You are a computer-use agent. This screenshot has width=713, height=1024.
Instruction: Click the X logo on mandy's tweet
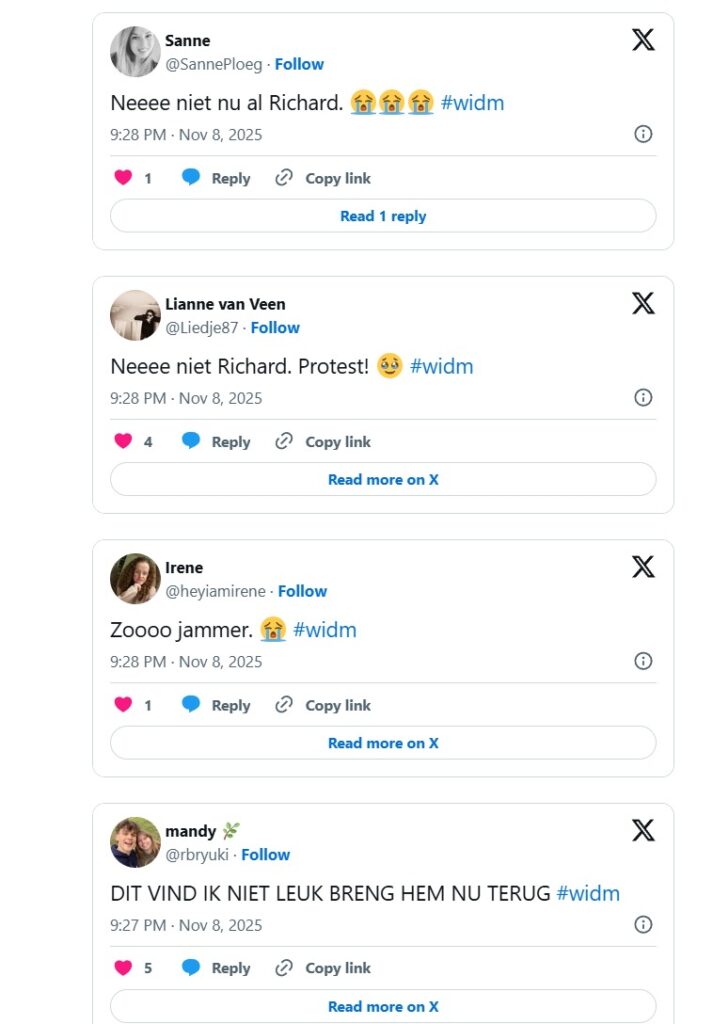[643, 830]
